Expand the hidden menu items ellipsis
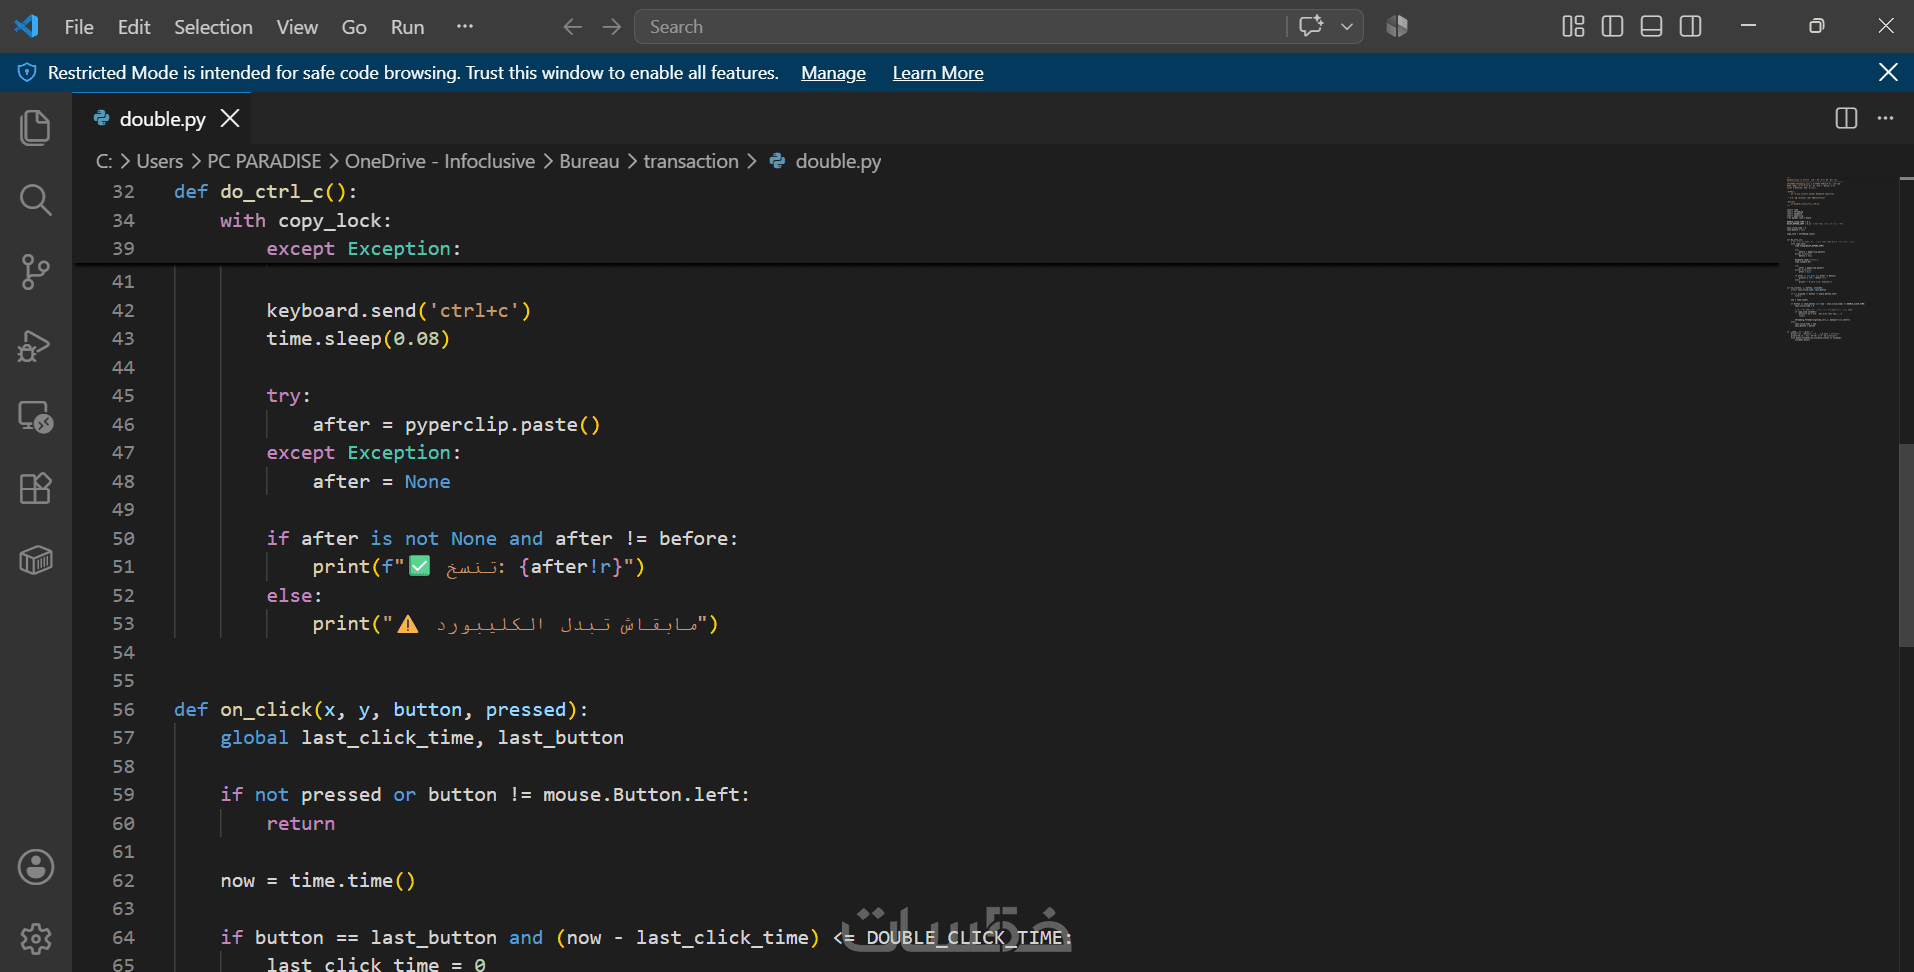The width and height of the screenshot is (1914, 972). click(464, 27)
